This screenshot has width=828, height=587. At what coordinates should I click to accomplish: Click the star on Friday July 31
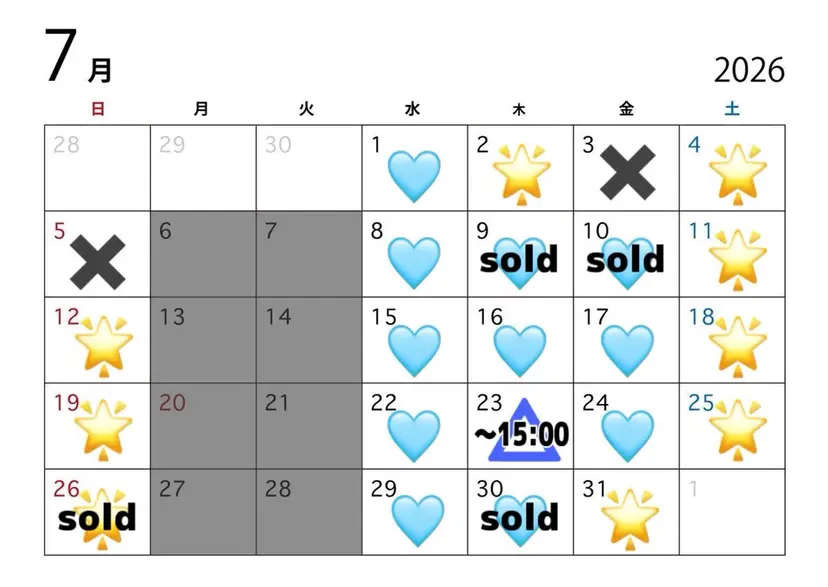(629, 519)
